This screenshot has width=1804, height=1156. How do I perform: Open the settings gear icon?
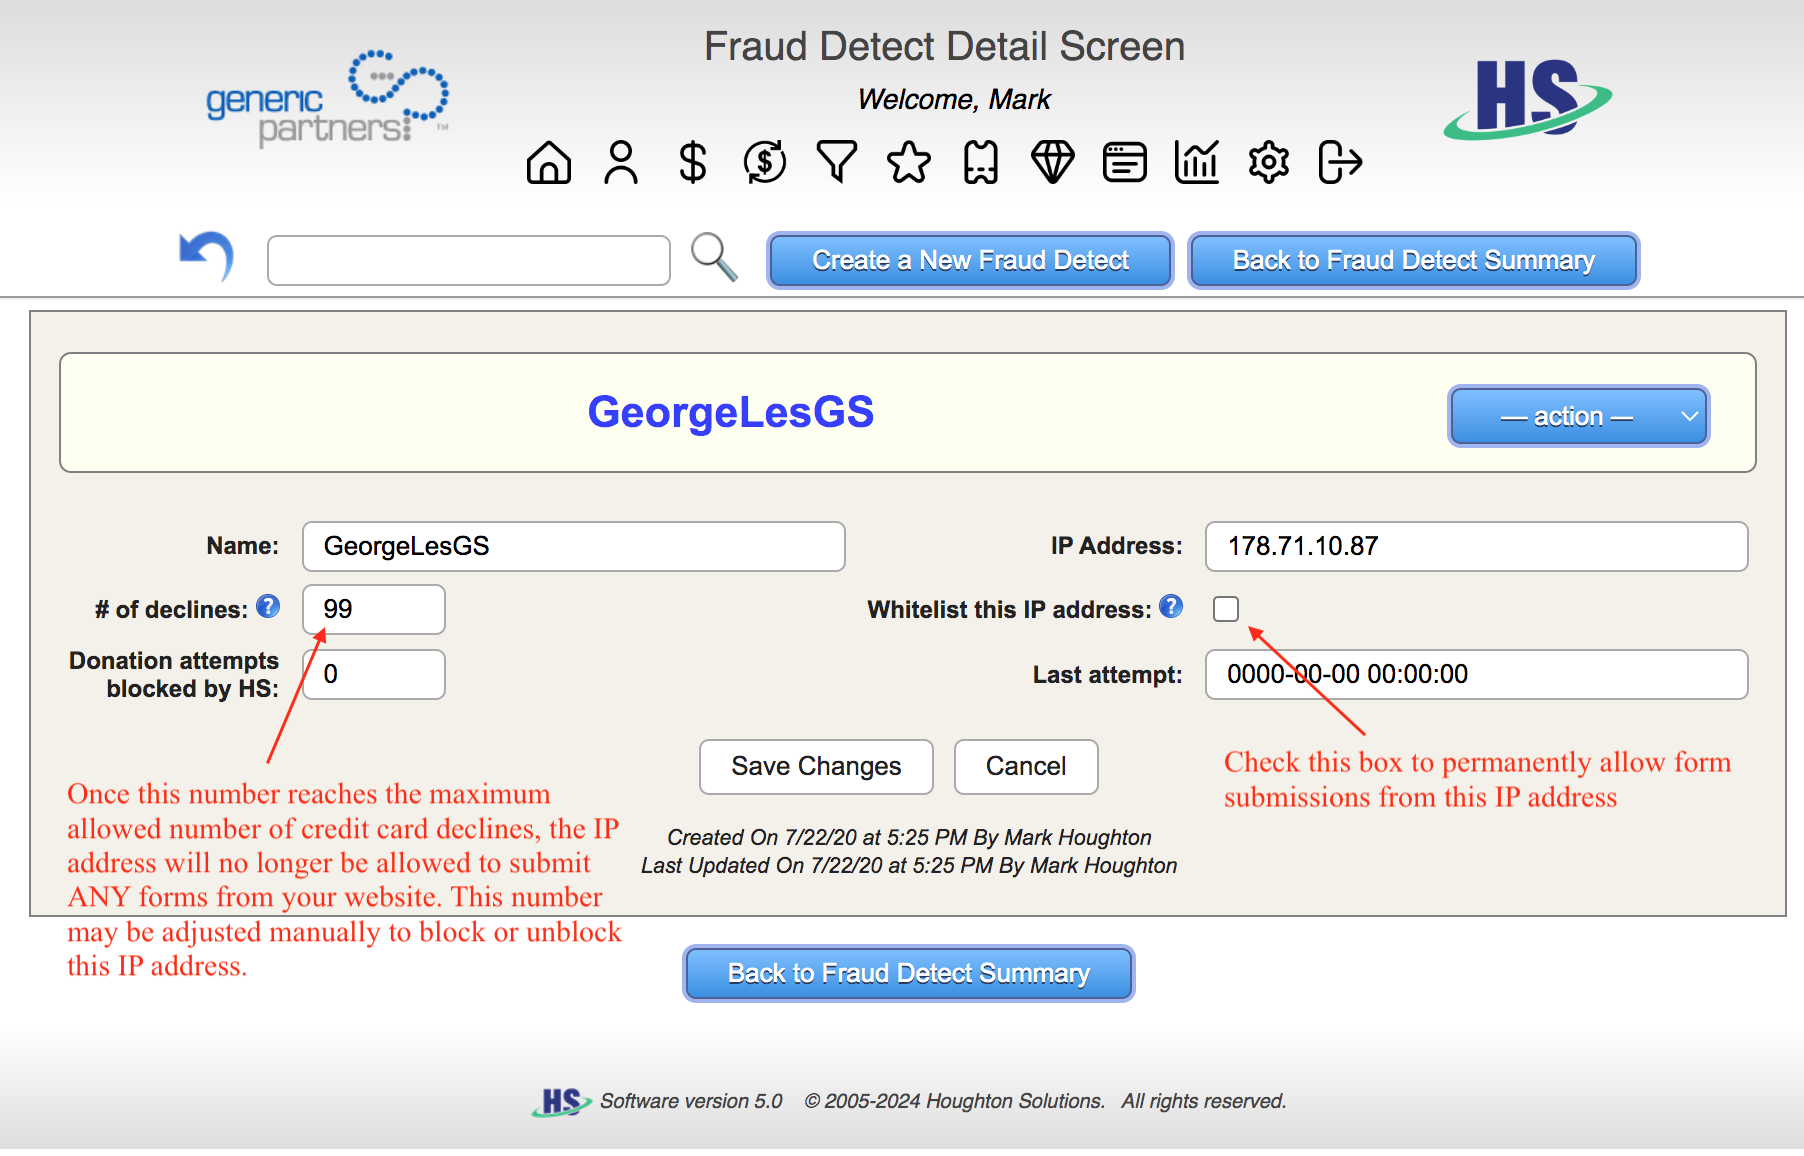point(1269,162)
